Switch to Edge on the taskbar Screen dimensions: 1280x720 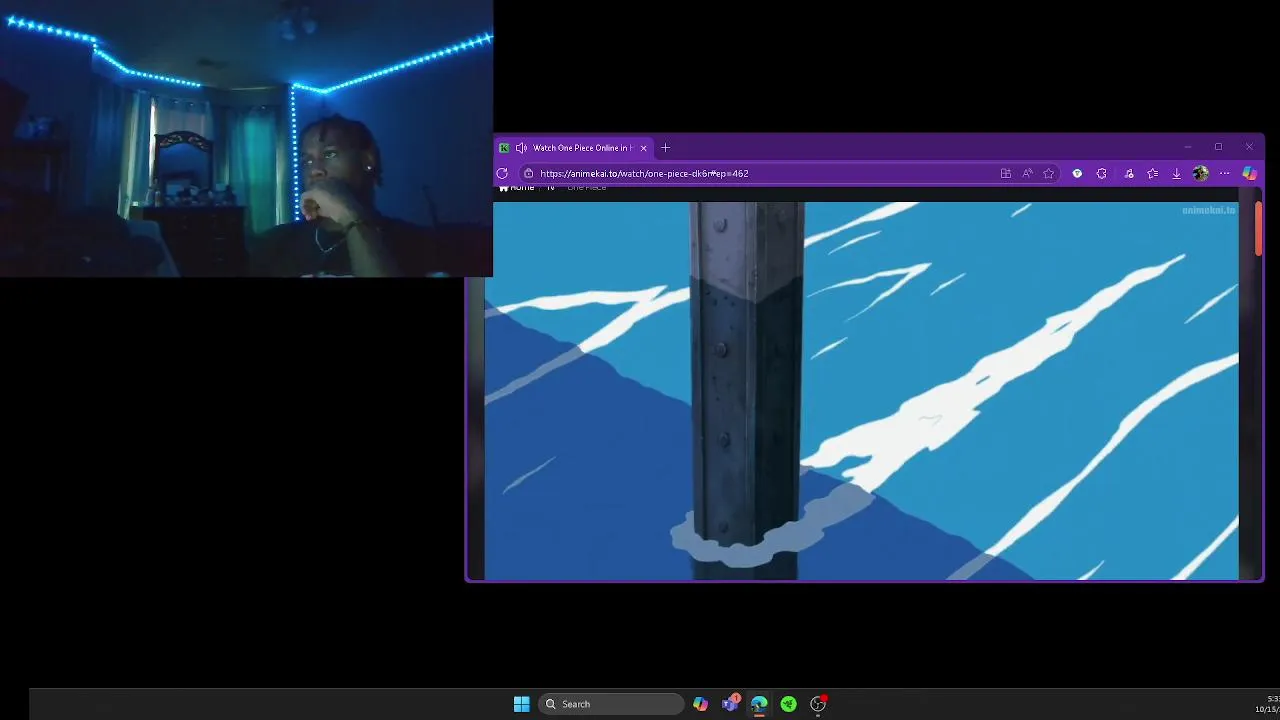click(x=759, y=704)
